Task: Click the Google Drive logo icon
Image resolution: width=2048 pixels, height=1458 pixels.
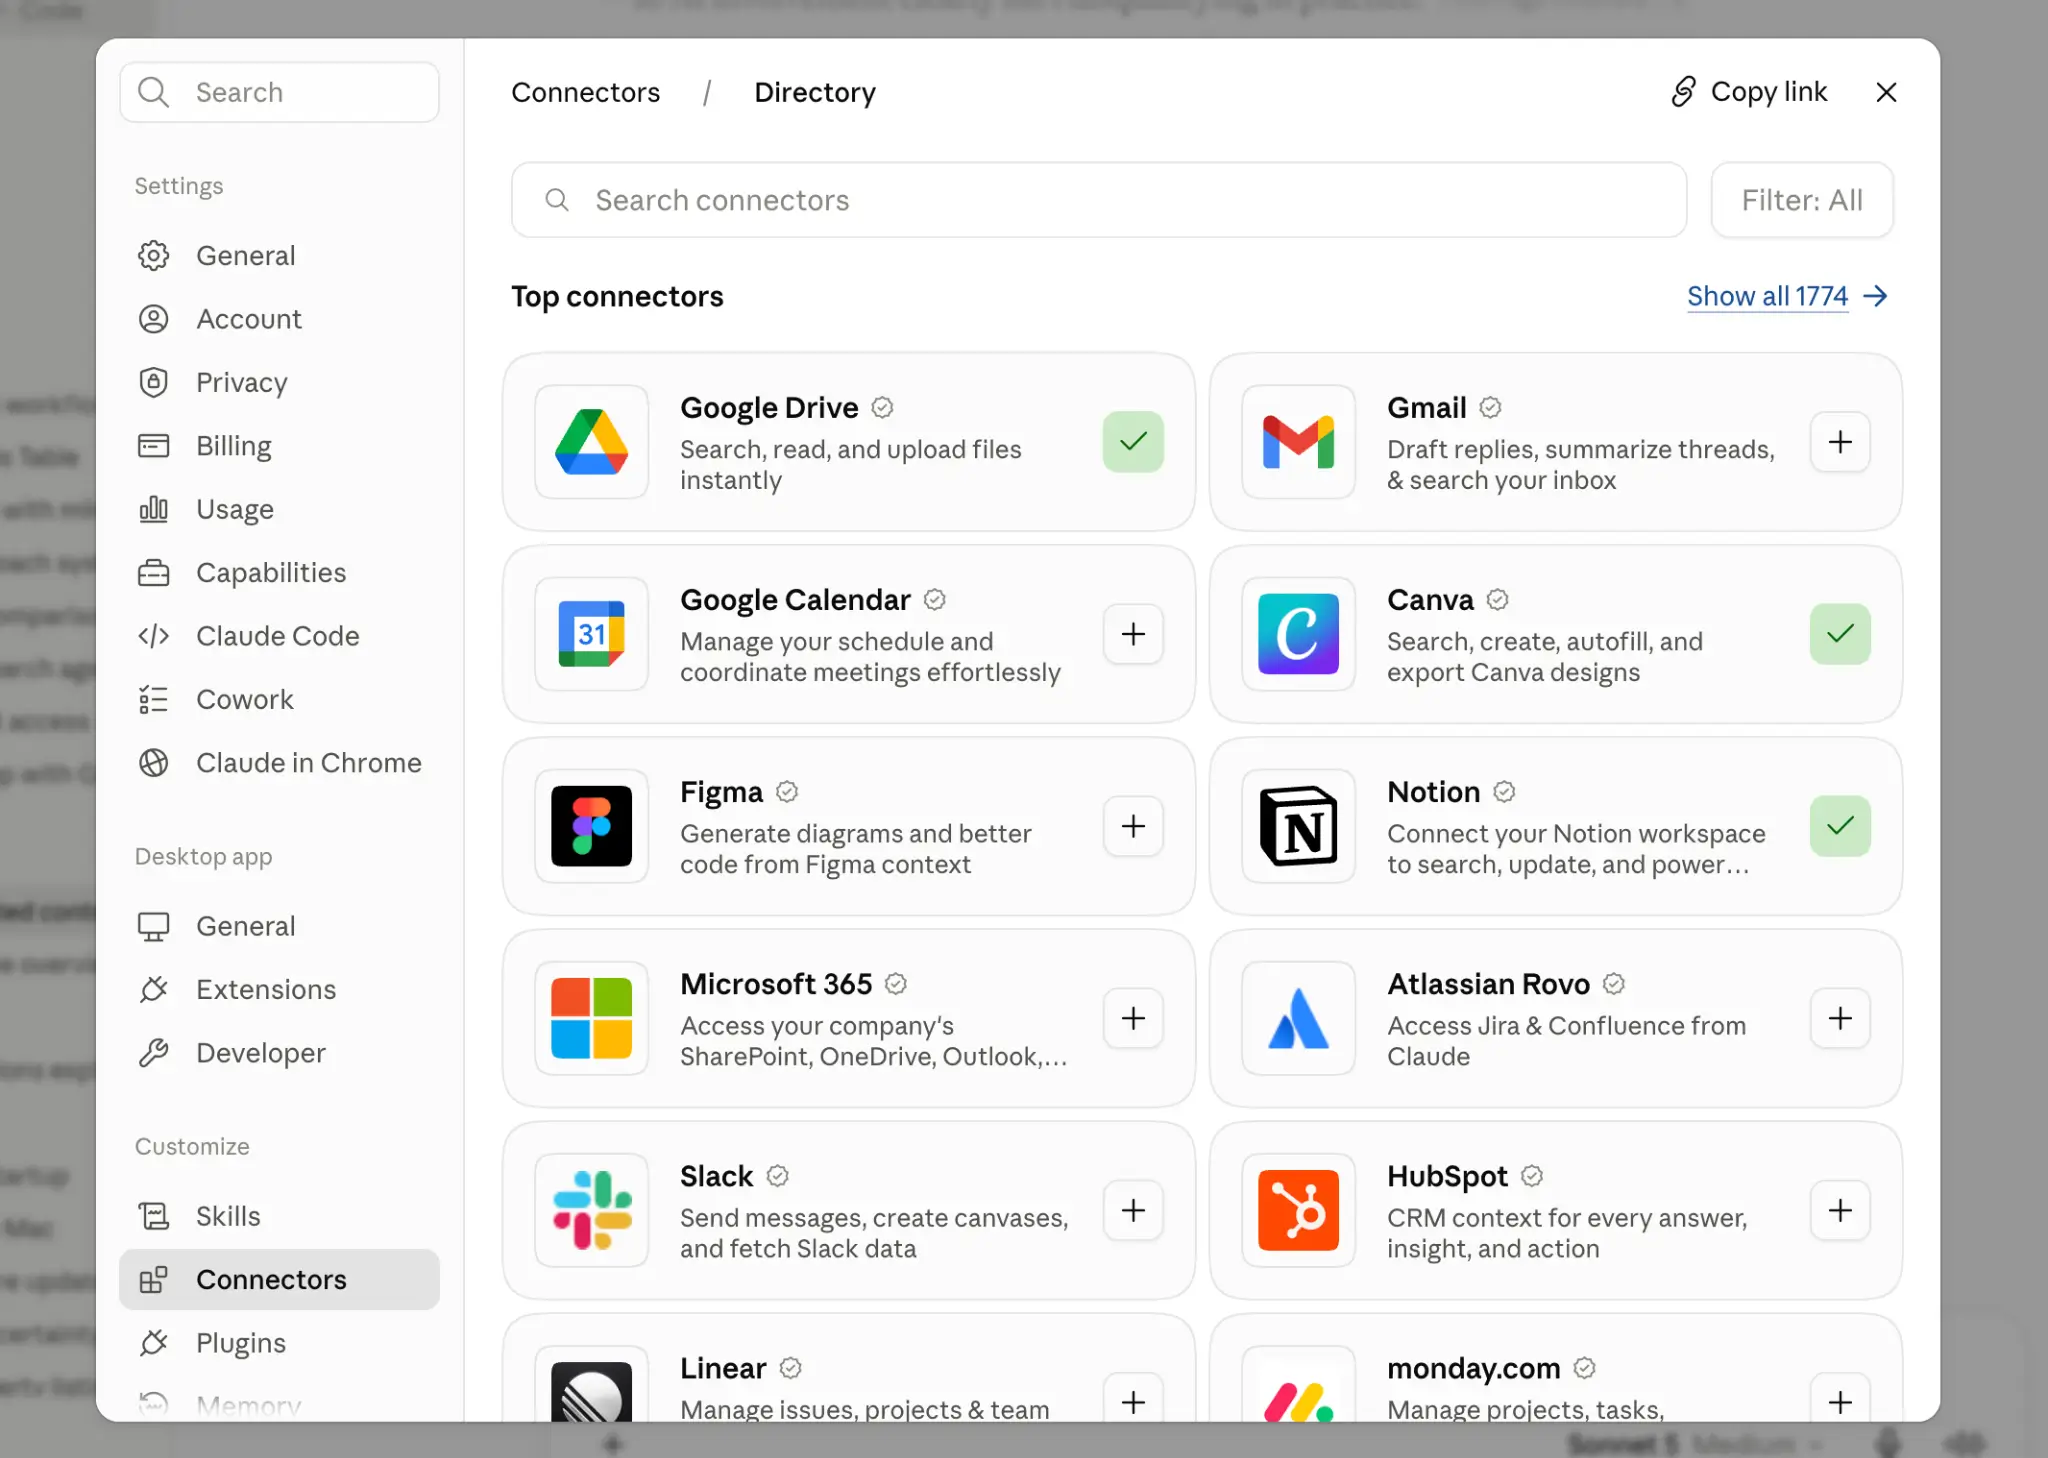Action: [591, 442]
